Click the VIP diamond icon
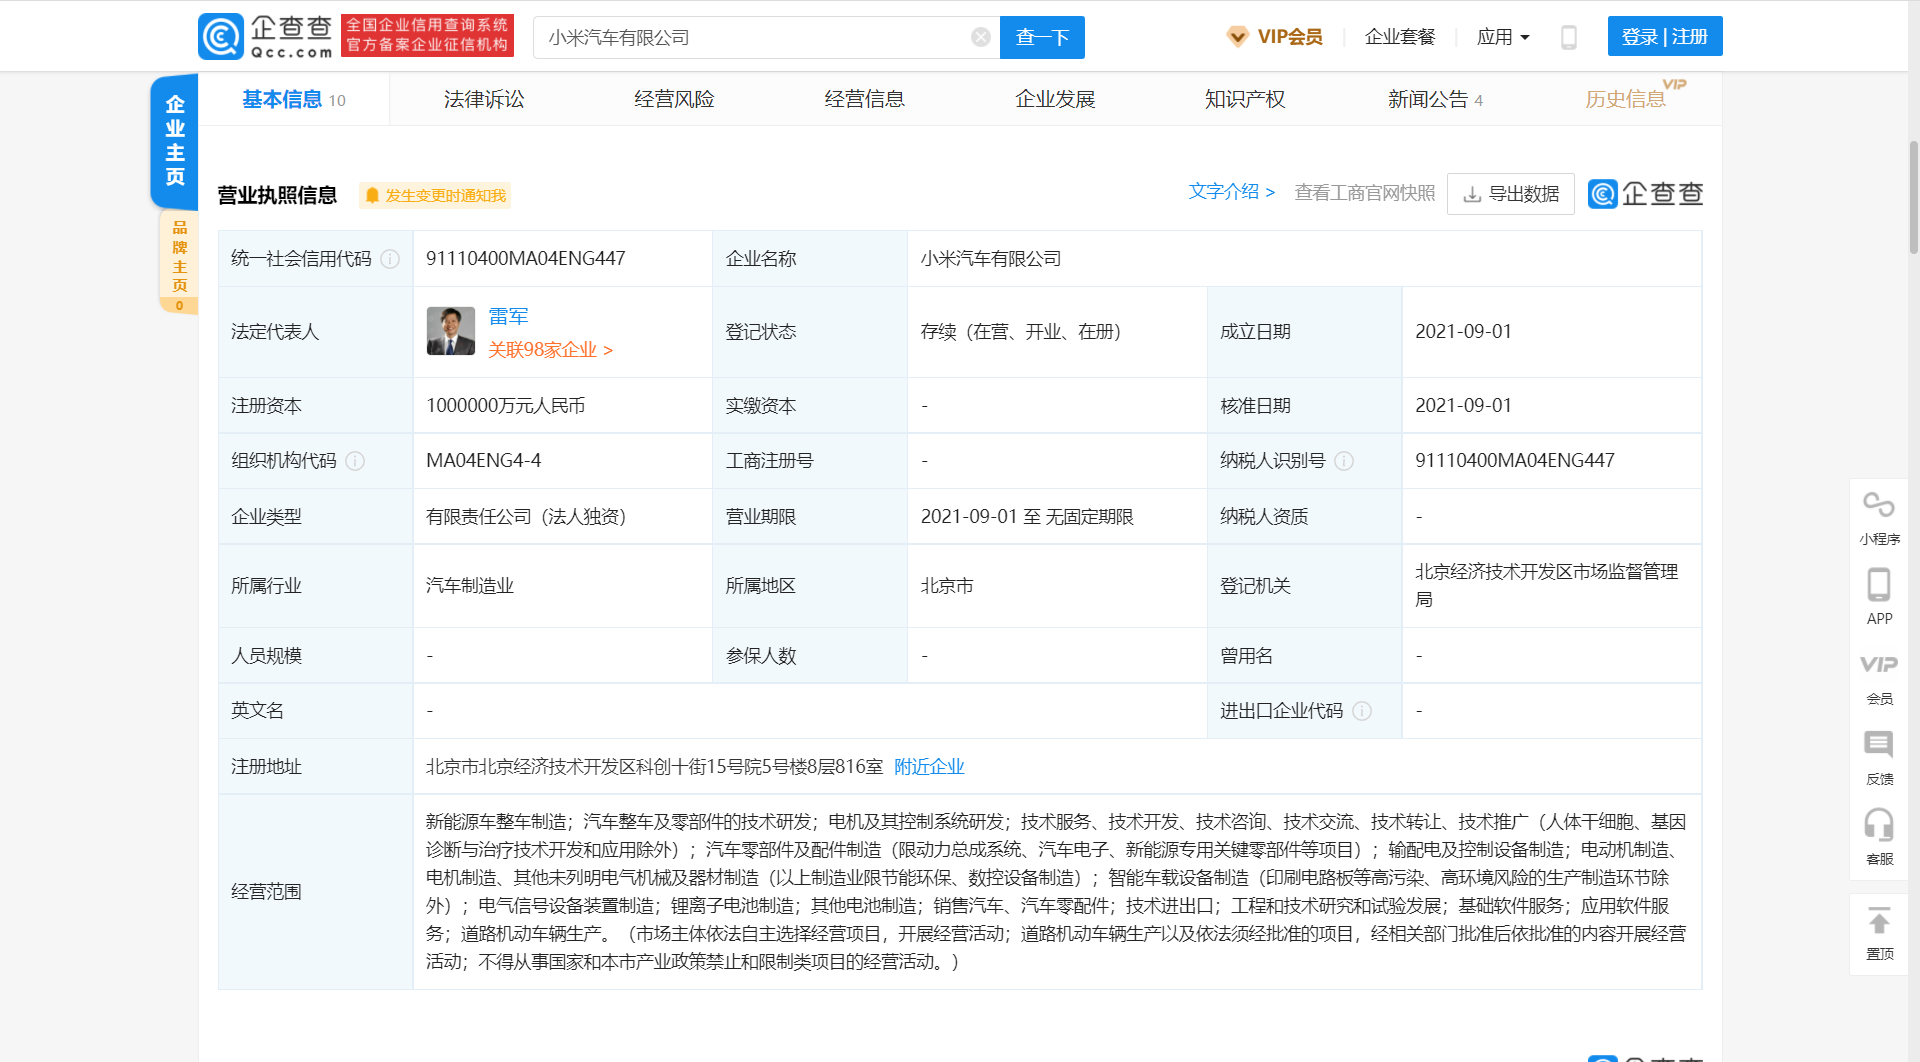Image resolution: width=1920 pixels, height=1062 pixels. (x=1237, y=37)
